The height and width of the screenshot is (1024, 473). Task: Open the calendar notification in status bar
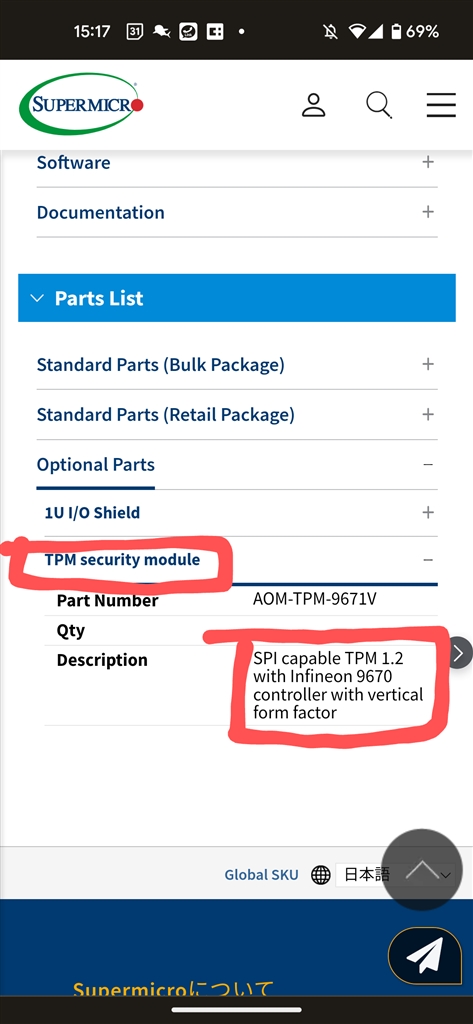[x=135, y=31]
